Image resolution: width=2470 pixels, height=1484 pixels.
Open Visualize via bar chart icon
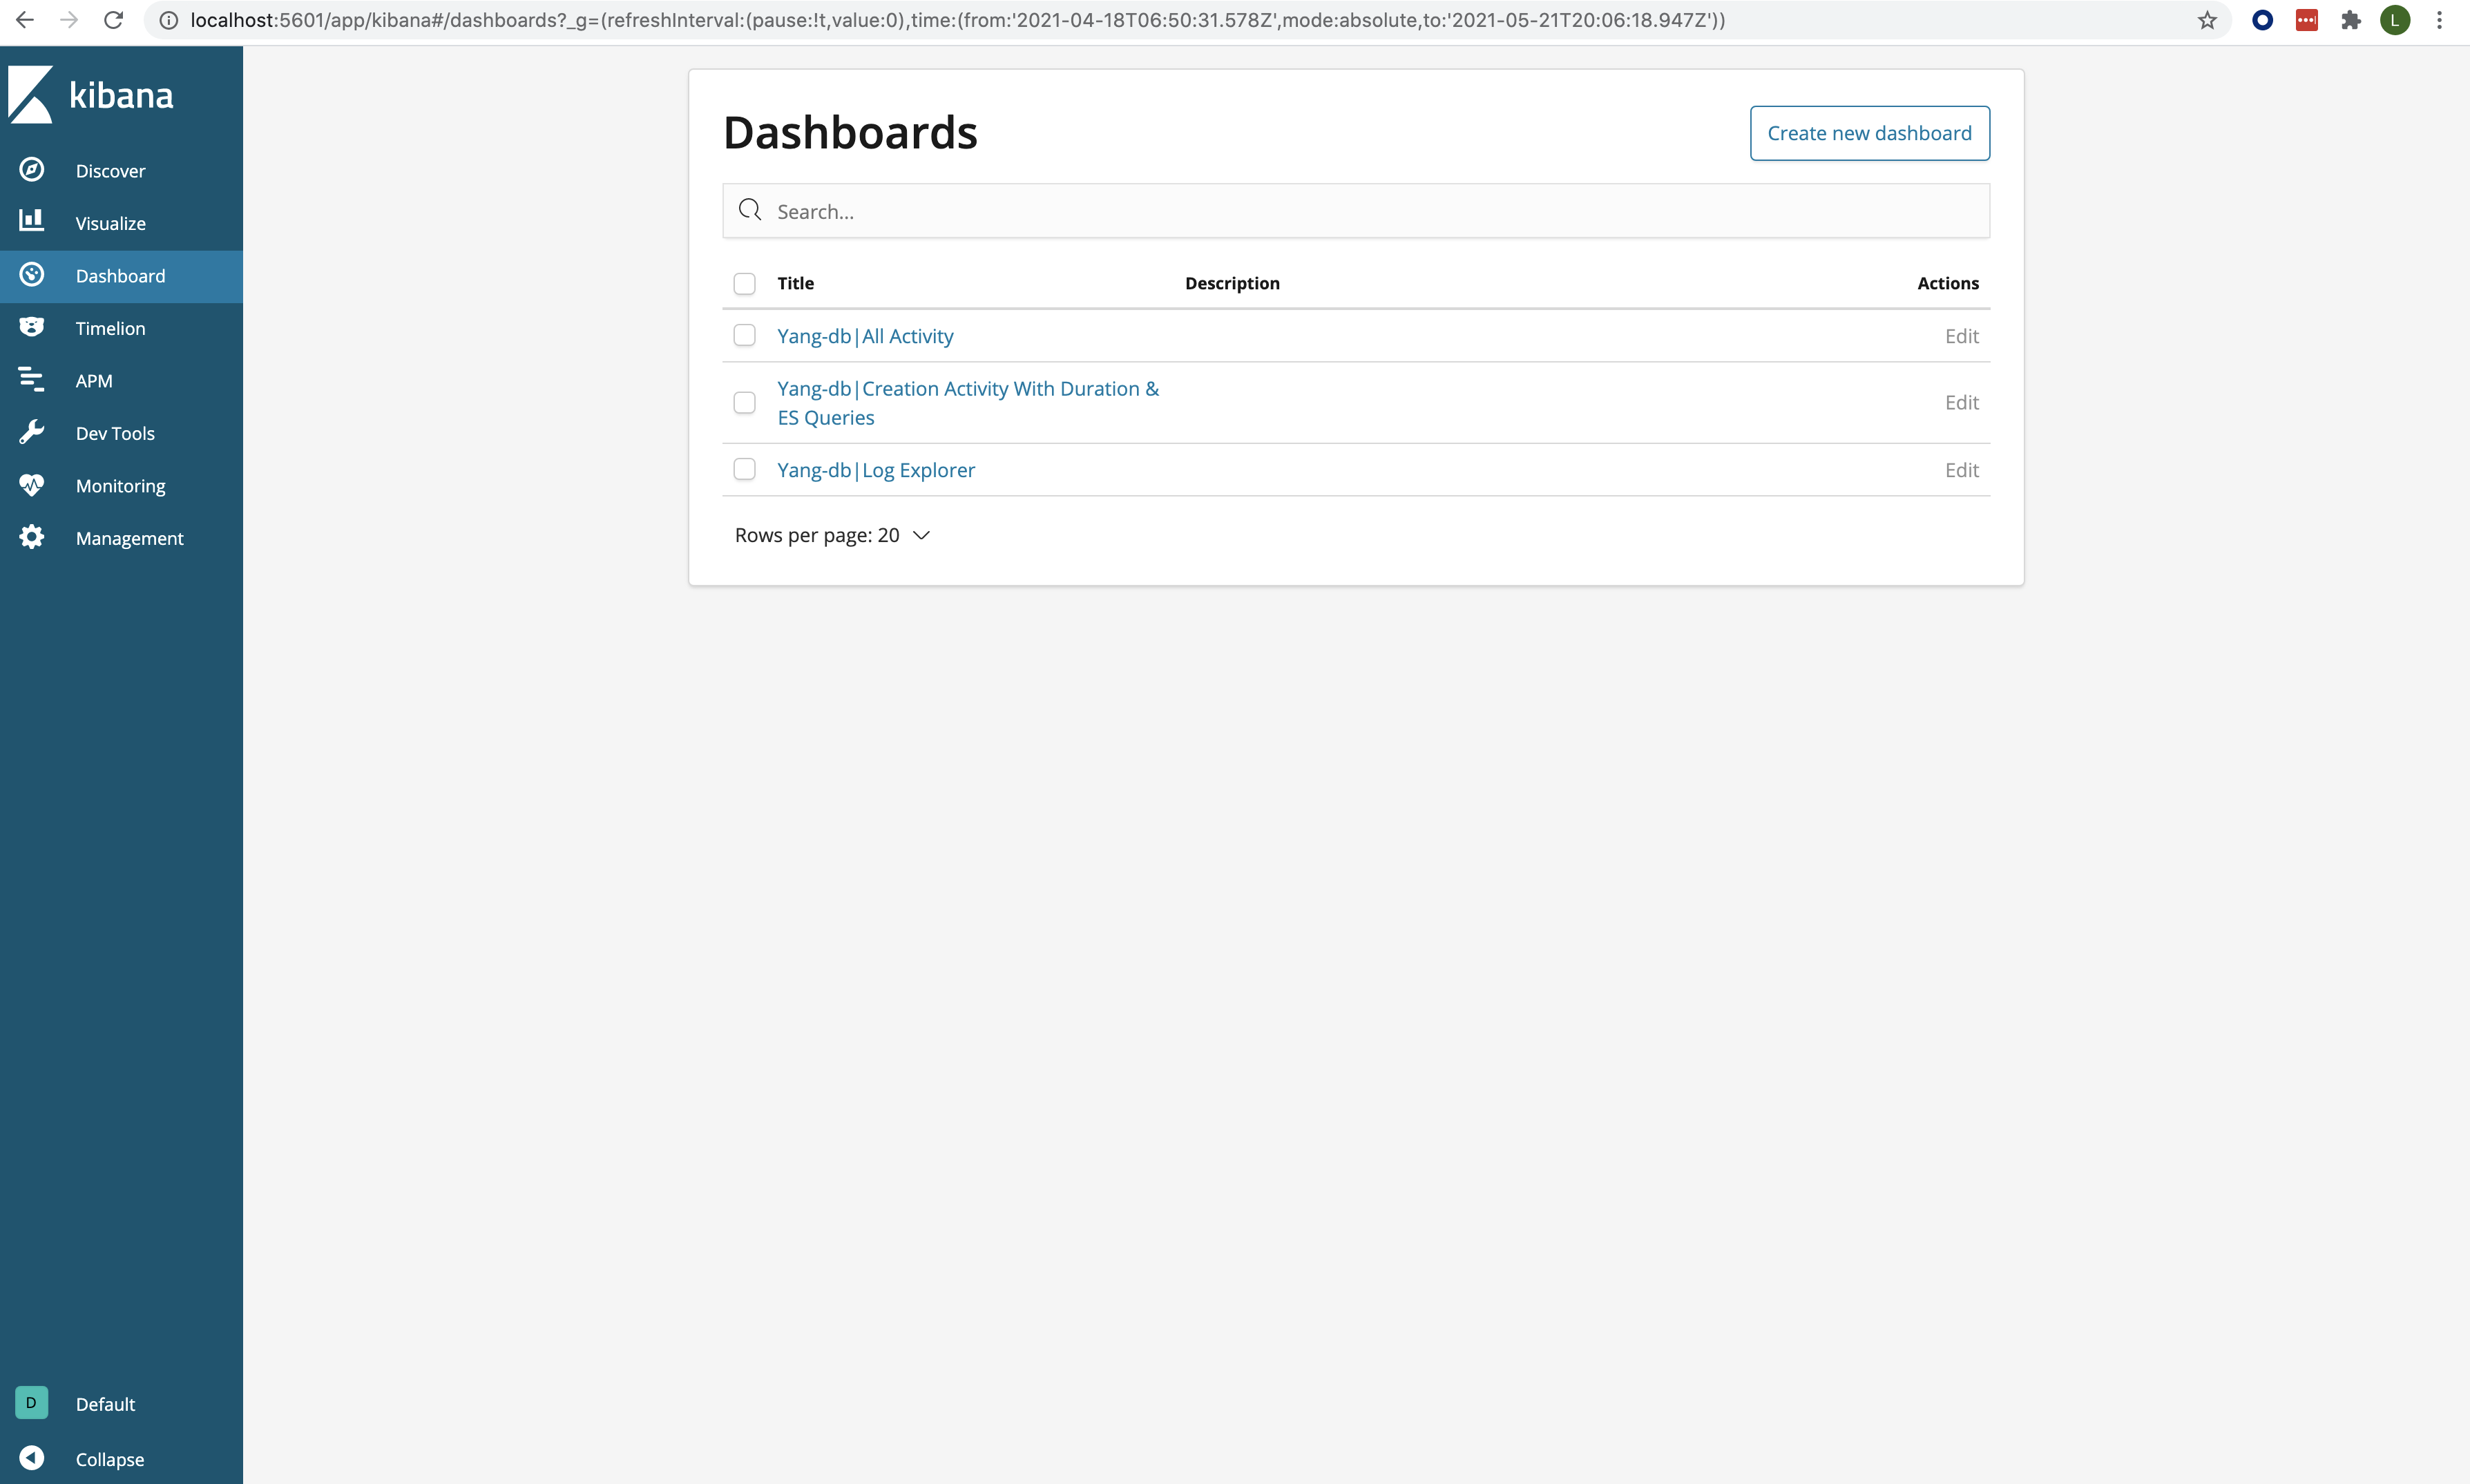(32, 220)
